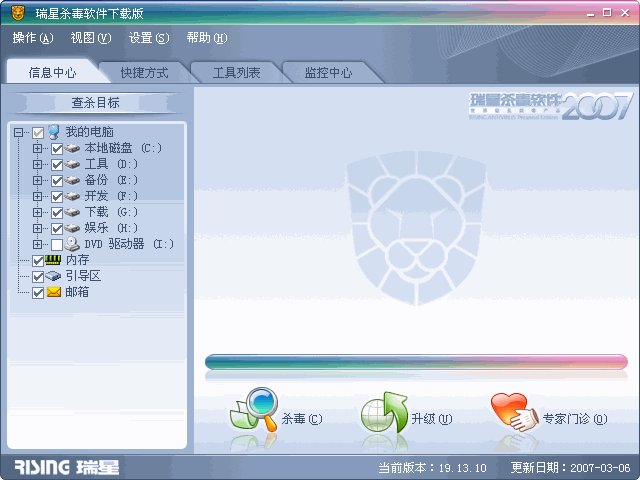Click the 专家门诊(O) button label
640x480 pixels.
pyautogui.click(x=575, y=418)
